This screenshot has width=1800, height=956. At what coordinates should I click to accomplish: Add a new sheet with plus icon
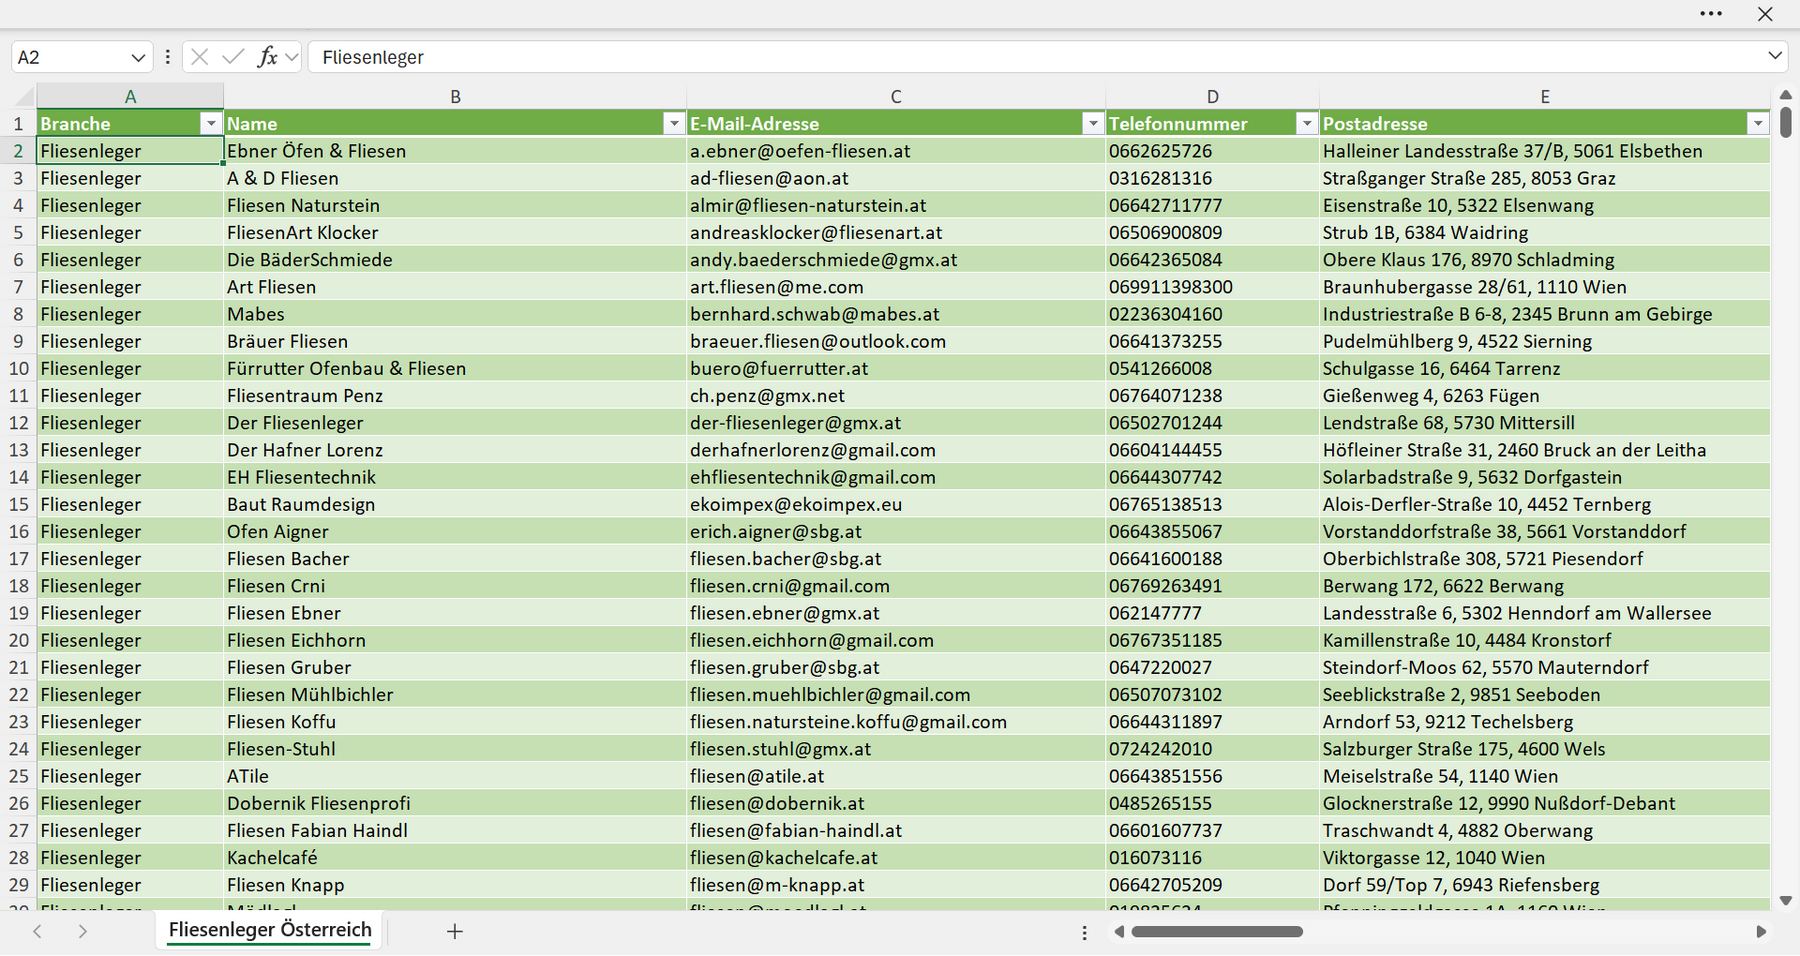point(455,931)
